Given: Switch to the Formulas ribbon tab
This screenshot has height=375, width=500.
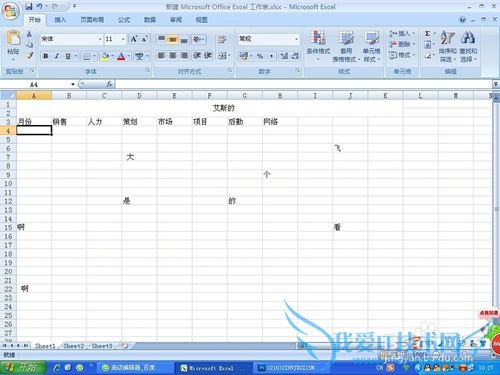Looking at the screenshot, I should click(124, 20).
